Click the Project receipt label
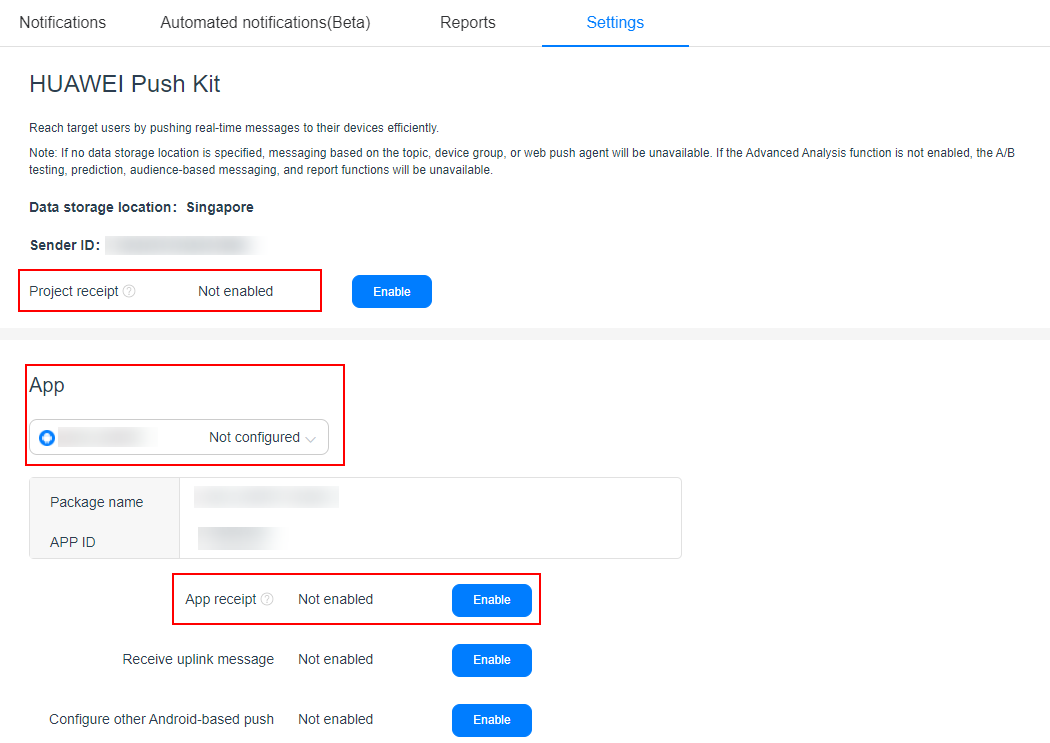The image size is (1050, 743). [74, 291]
